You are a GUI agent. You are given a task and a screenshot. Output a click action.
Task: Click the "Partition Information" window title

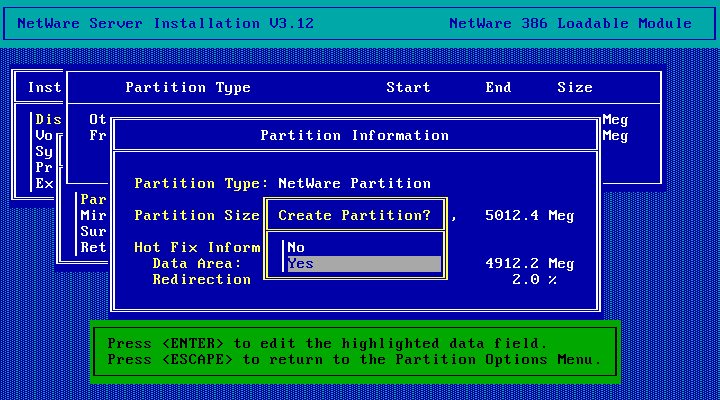tap(354, 135)
